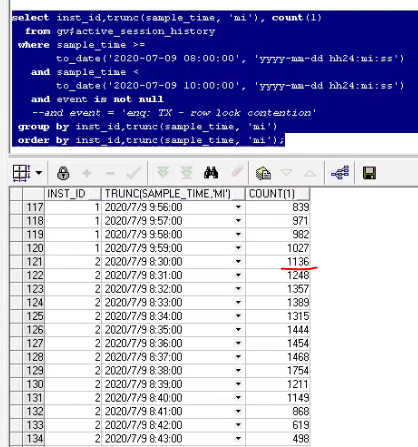Click the INST_ID column header
This screenshot has height=447, width=418.
tap(73, 194)
